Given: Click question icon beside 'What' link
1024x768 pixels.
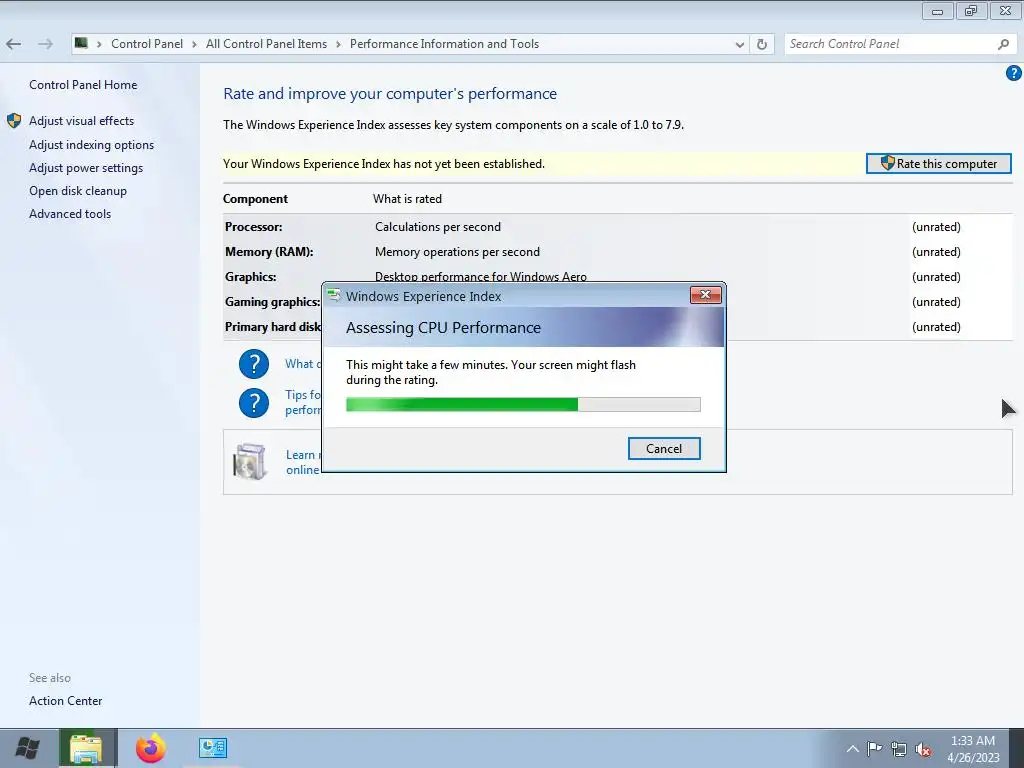Looking at the screenshot, I should click(254, 364).
